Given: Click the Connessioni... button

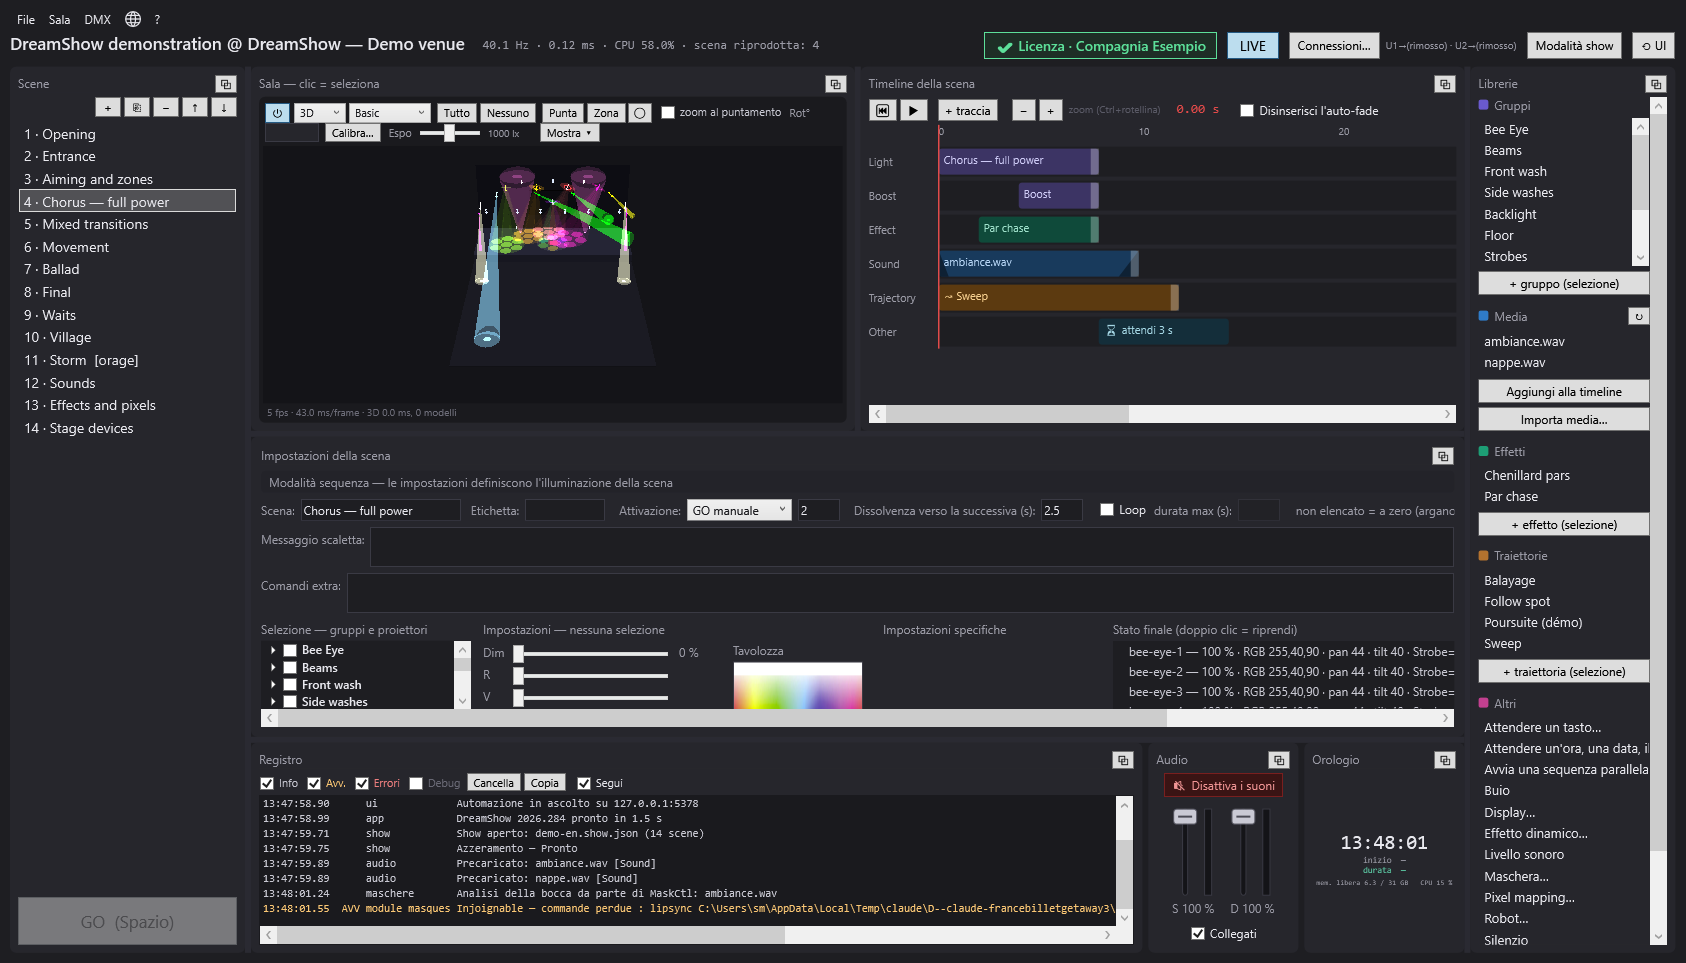Looking at the screenshot, I should (1334, 46).
